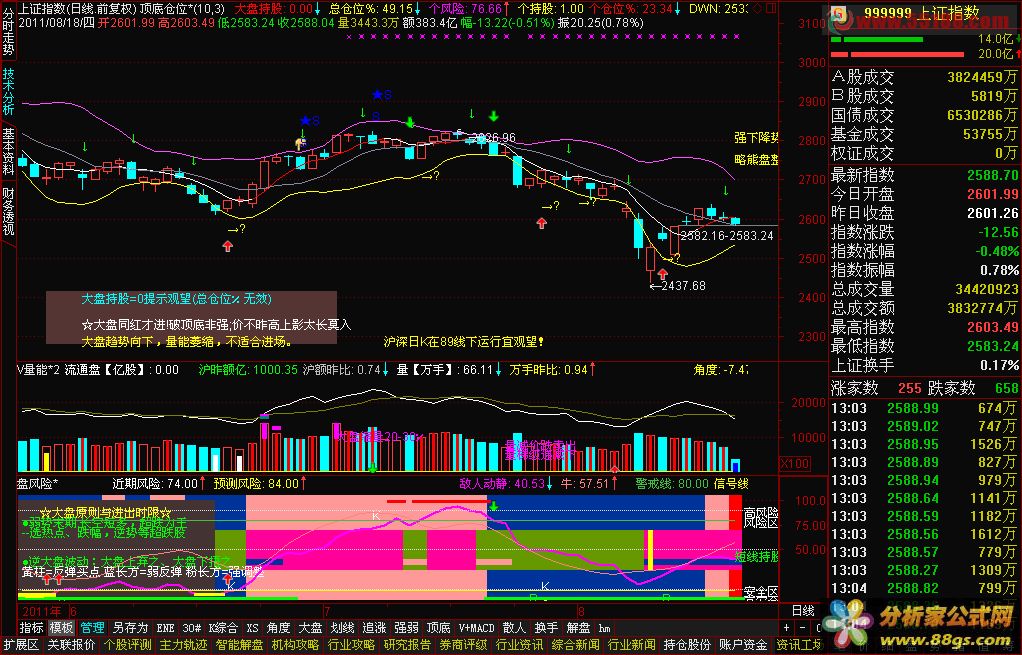
Task: Select the hm template
Action: click(x=604, y=628)
